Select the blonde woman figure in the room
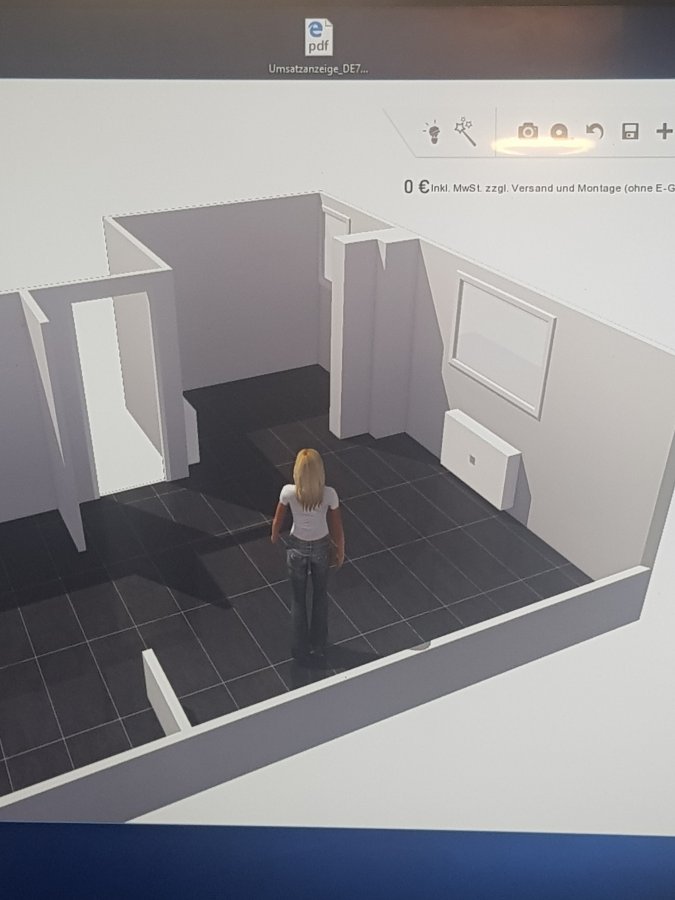The height and width of the screenshot is (900, 675). pyautogui.click(x=309, y=550)
